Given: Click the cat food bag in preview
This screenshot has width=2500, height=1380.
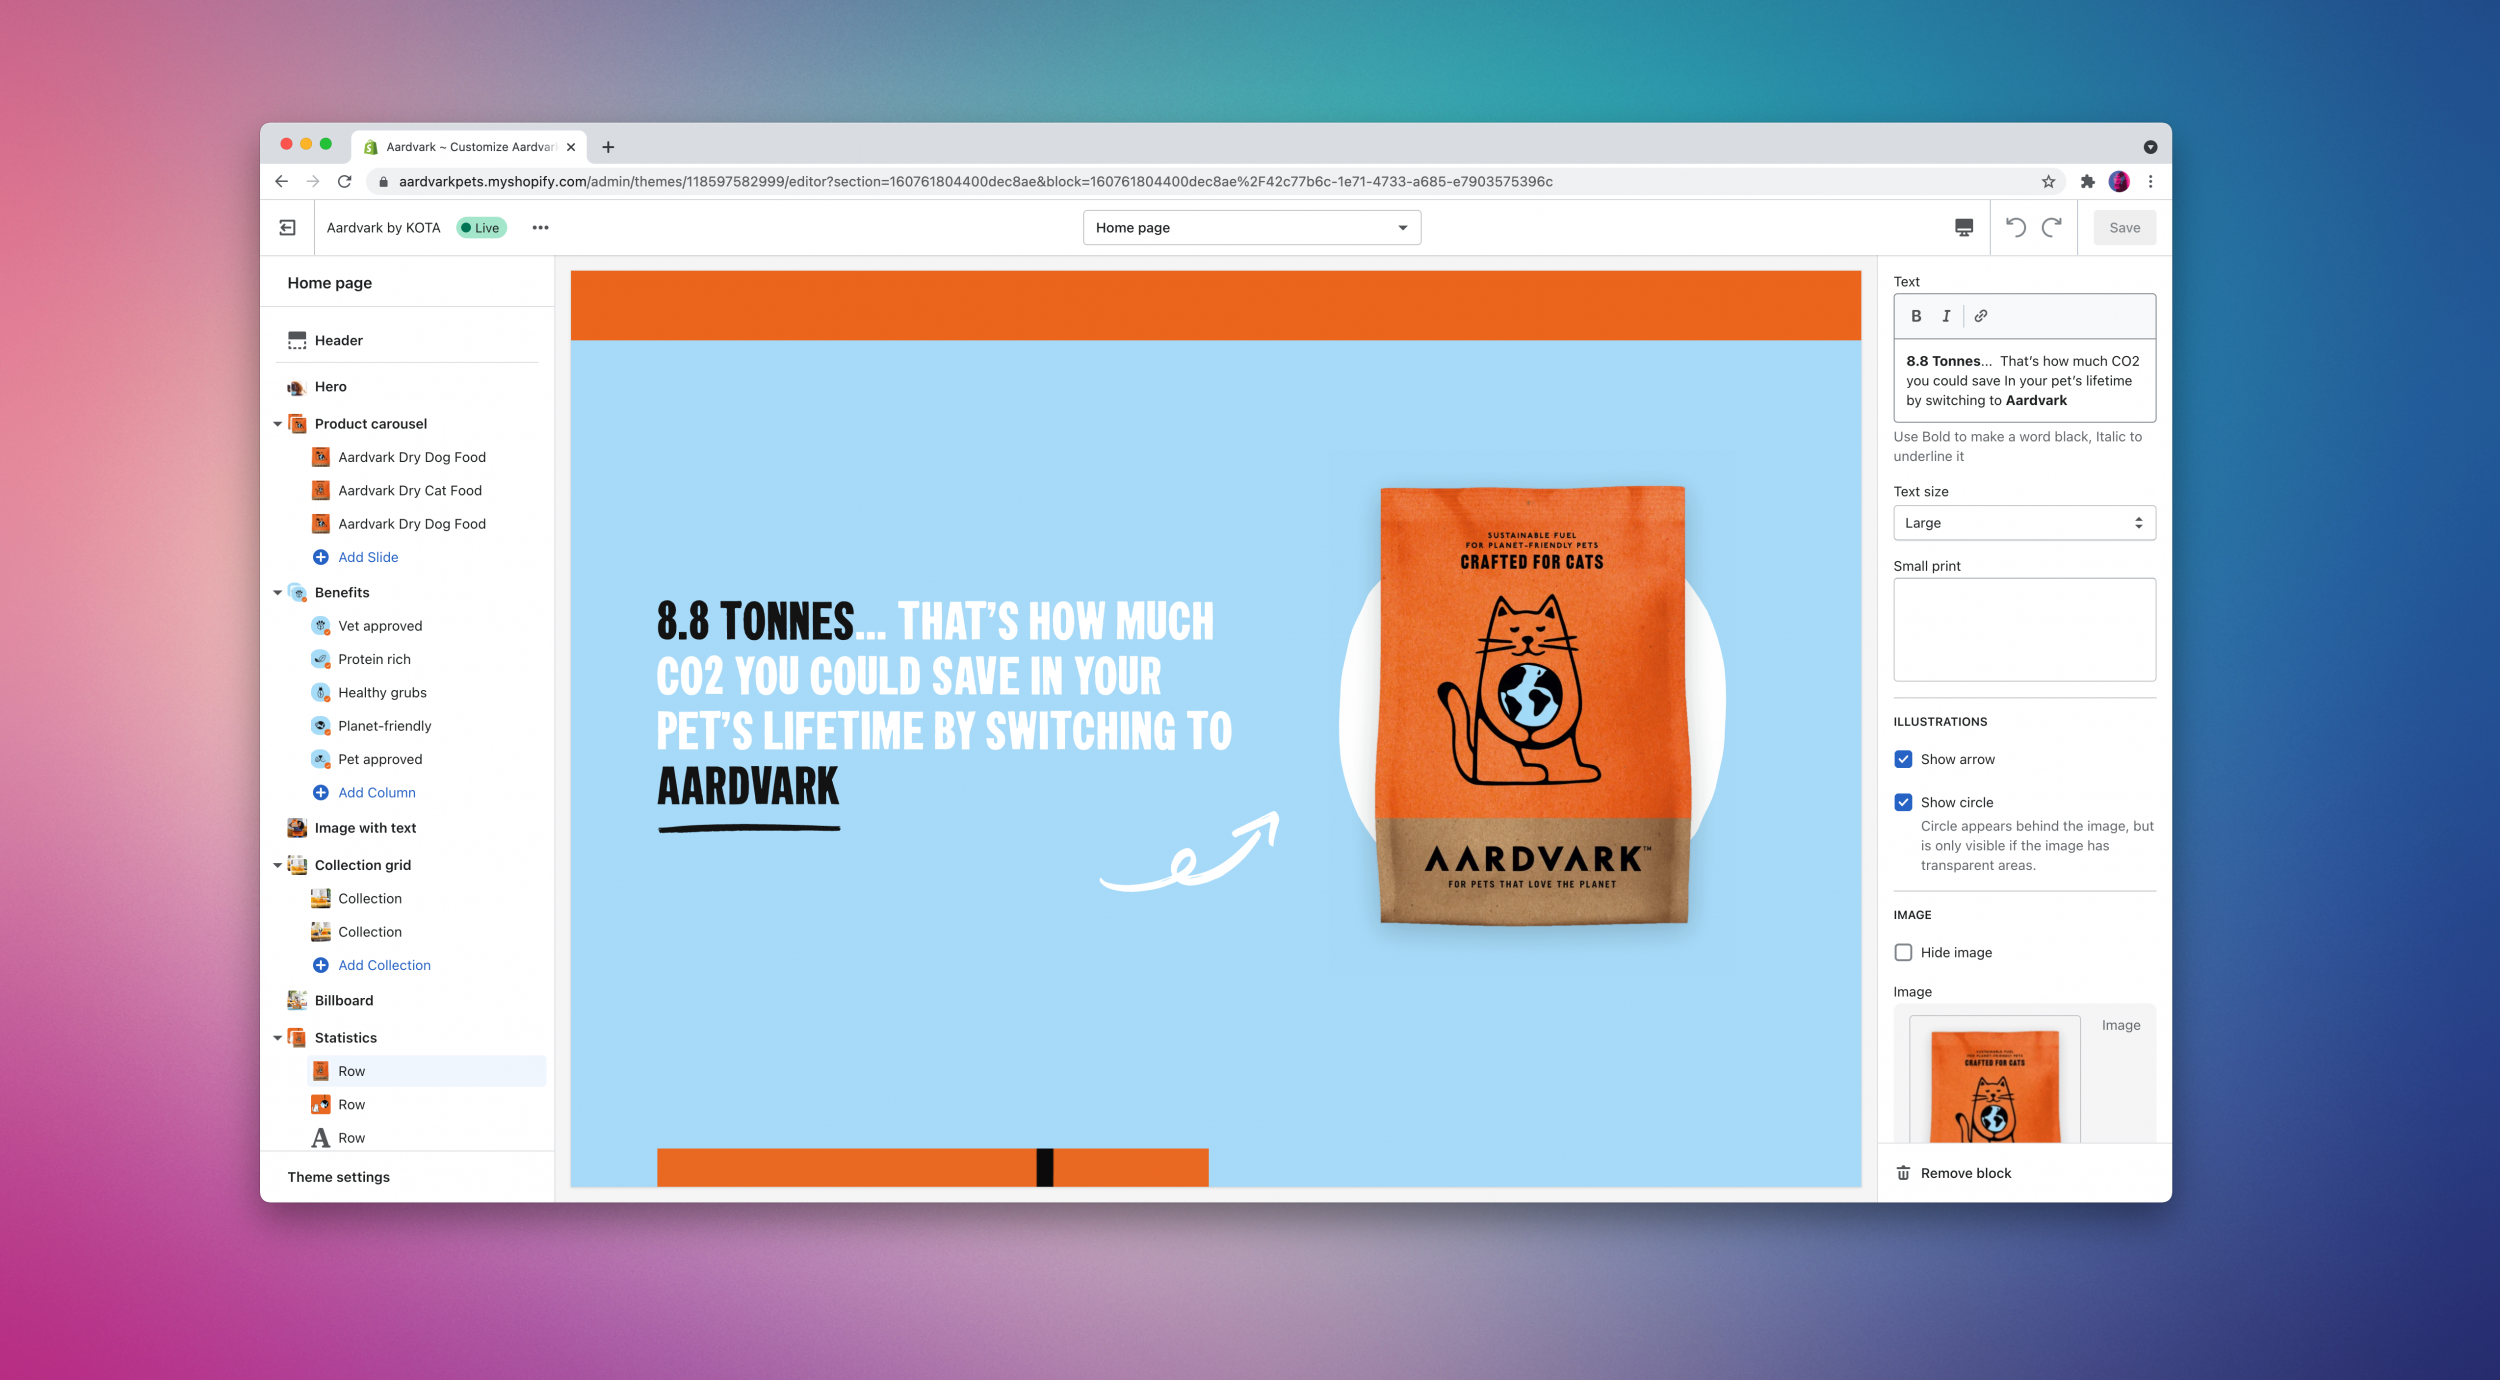Looking at the screenshot, I should point(1532,706).
